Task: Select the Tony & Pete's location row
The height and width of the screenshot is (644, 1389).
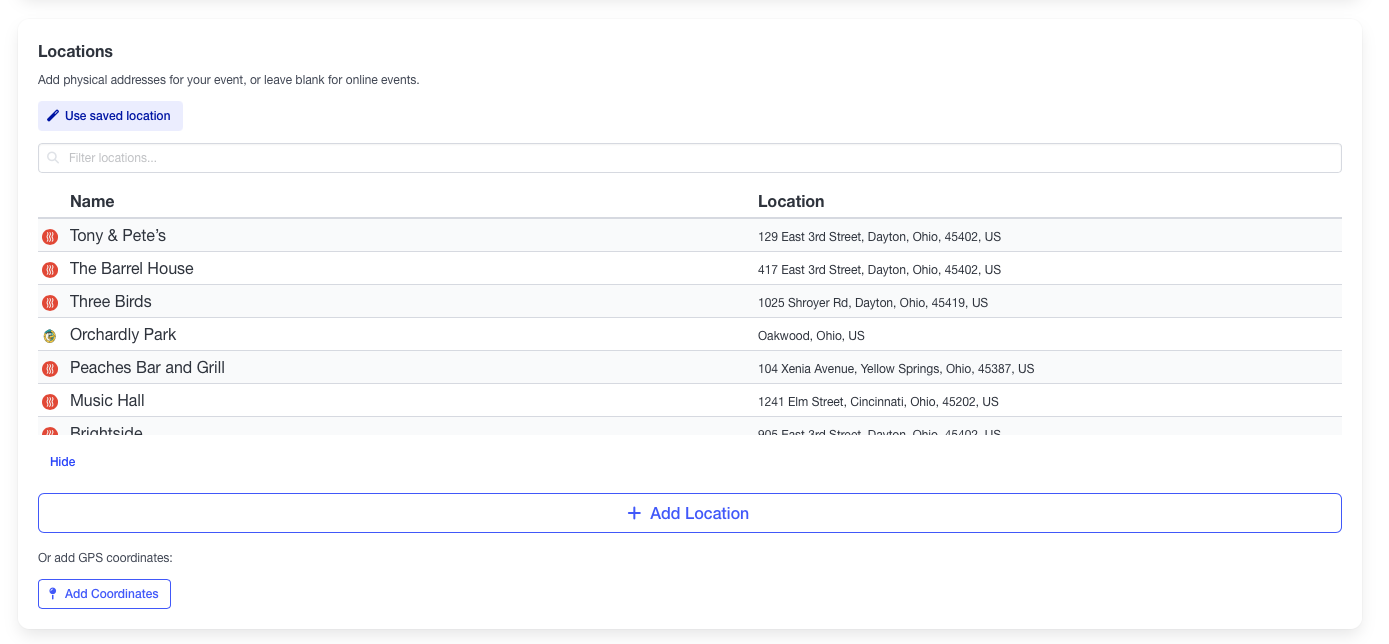Action: tap(118, 236)
